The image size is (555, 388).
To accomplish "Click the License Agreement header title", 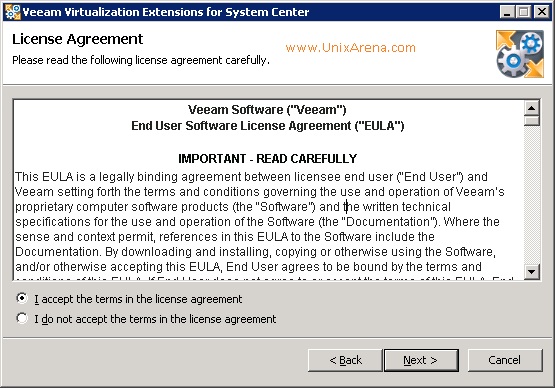I will click(x=78, y=39).
